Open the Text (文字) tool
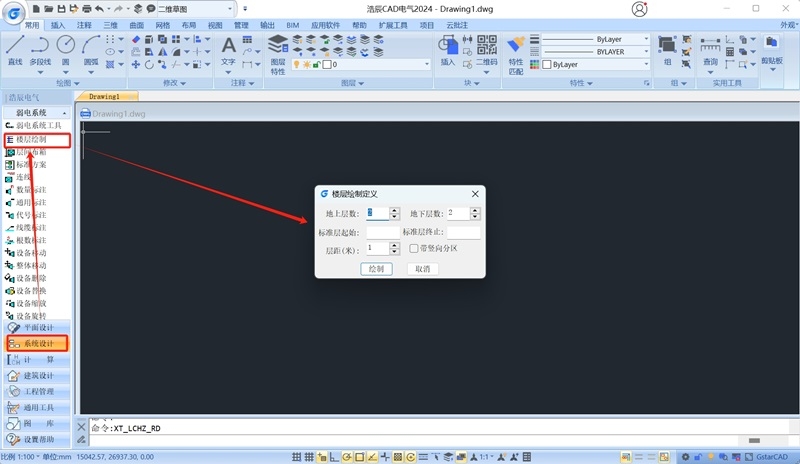 click(x=228, y=50)
